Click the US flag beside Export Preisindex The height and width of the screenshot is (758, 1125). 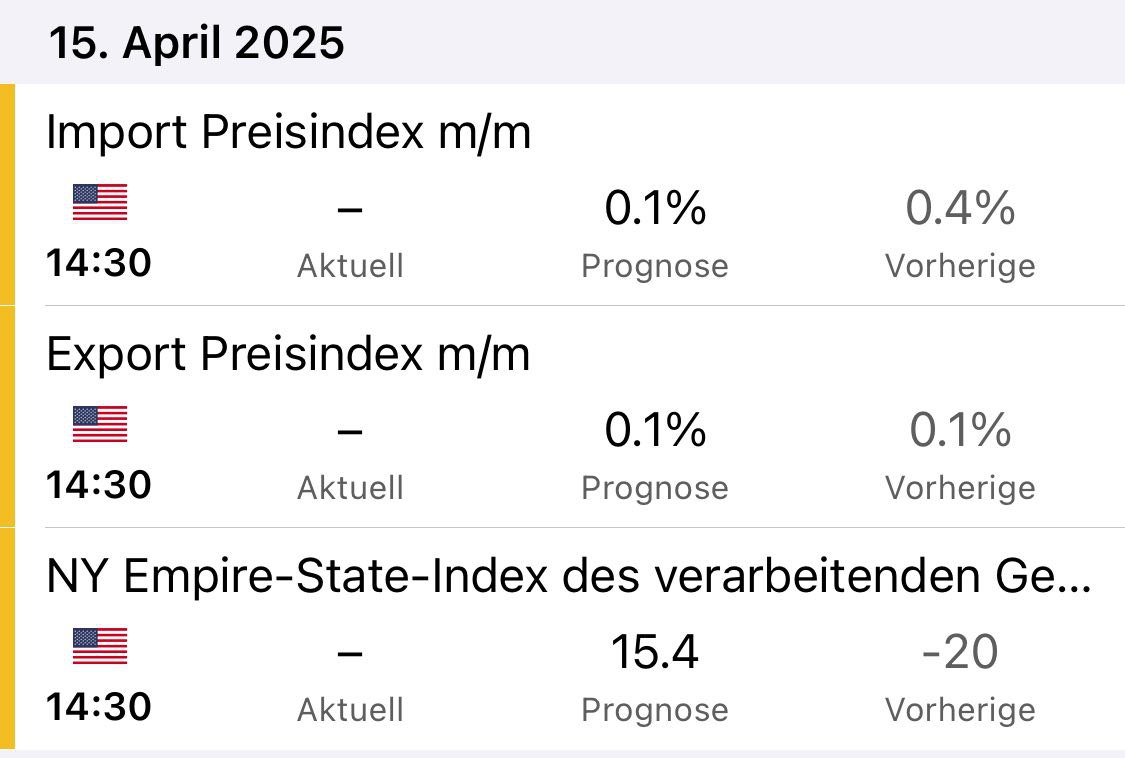[x=100, y=425]
